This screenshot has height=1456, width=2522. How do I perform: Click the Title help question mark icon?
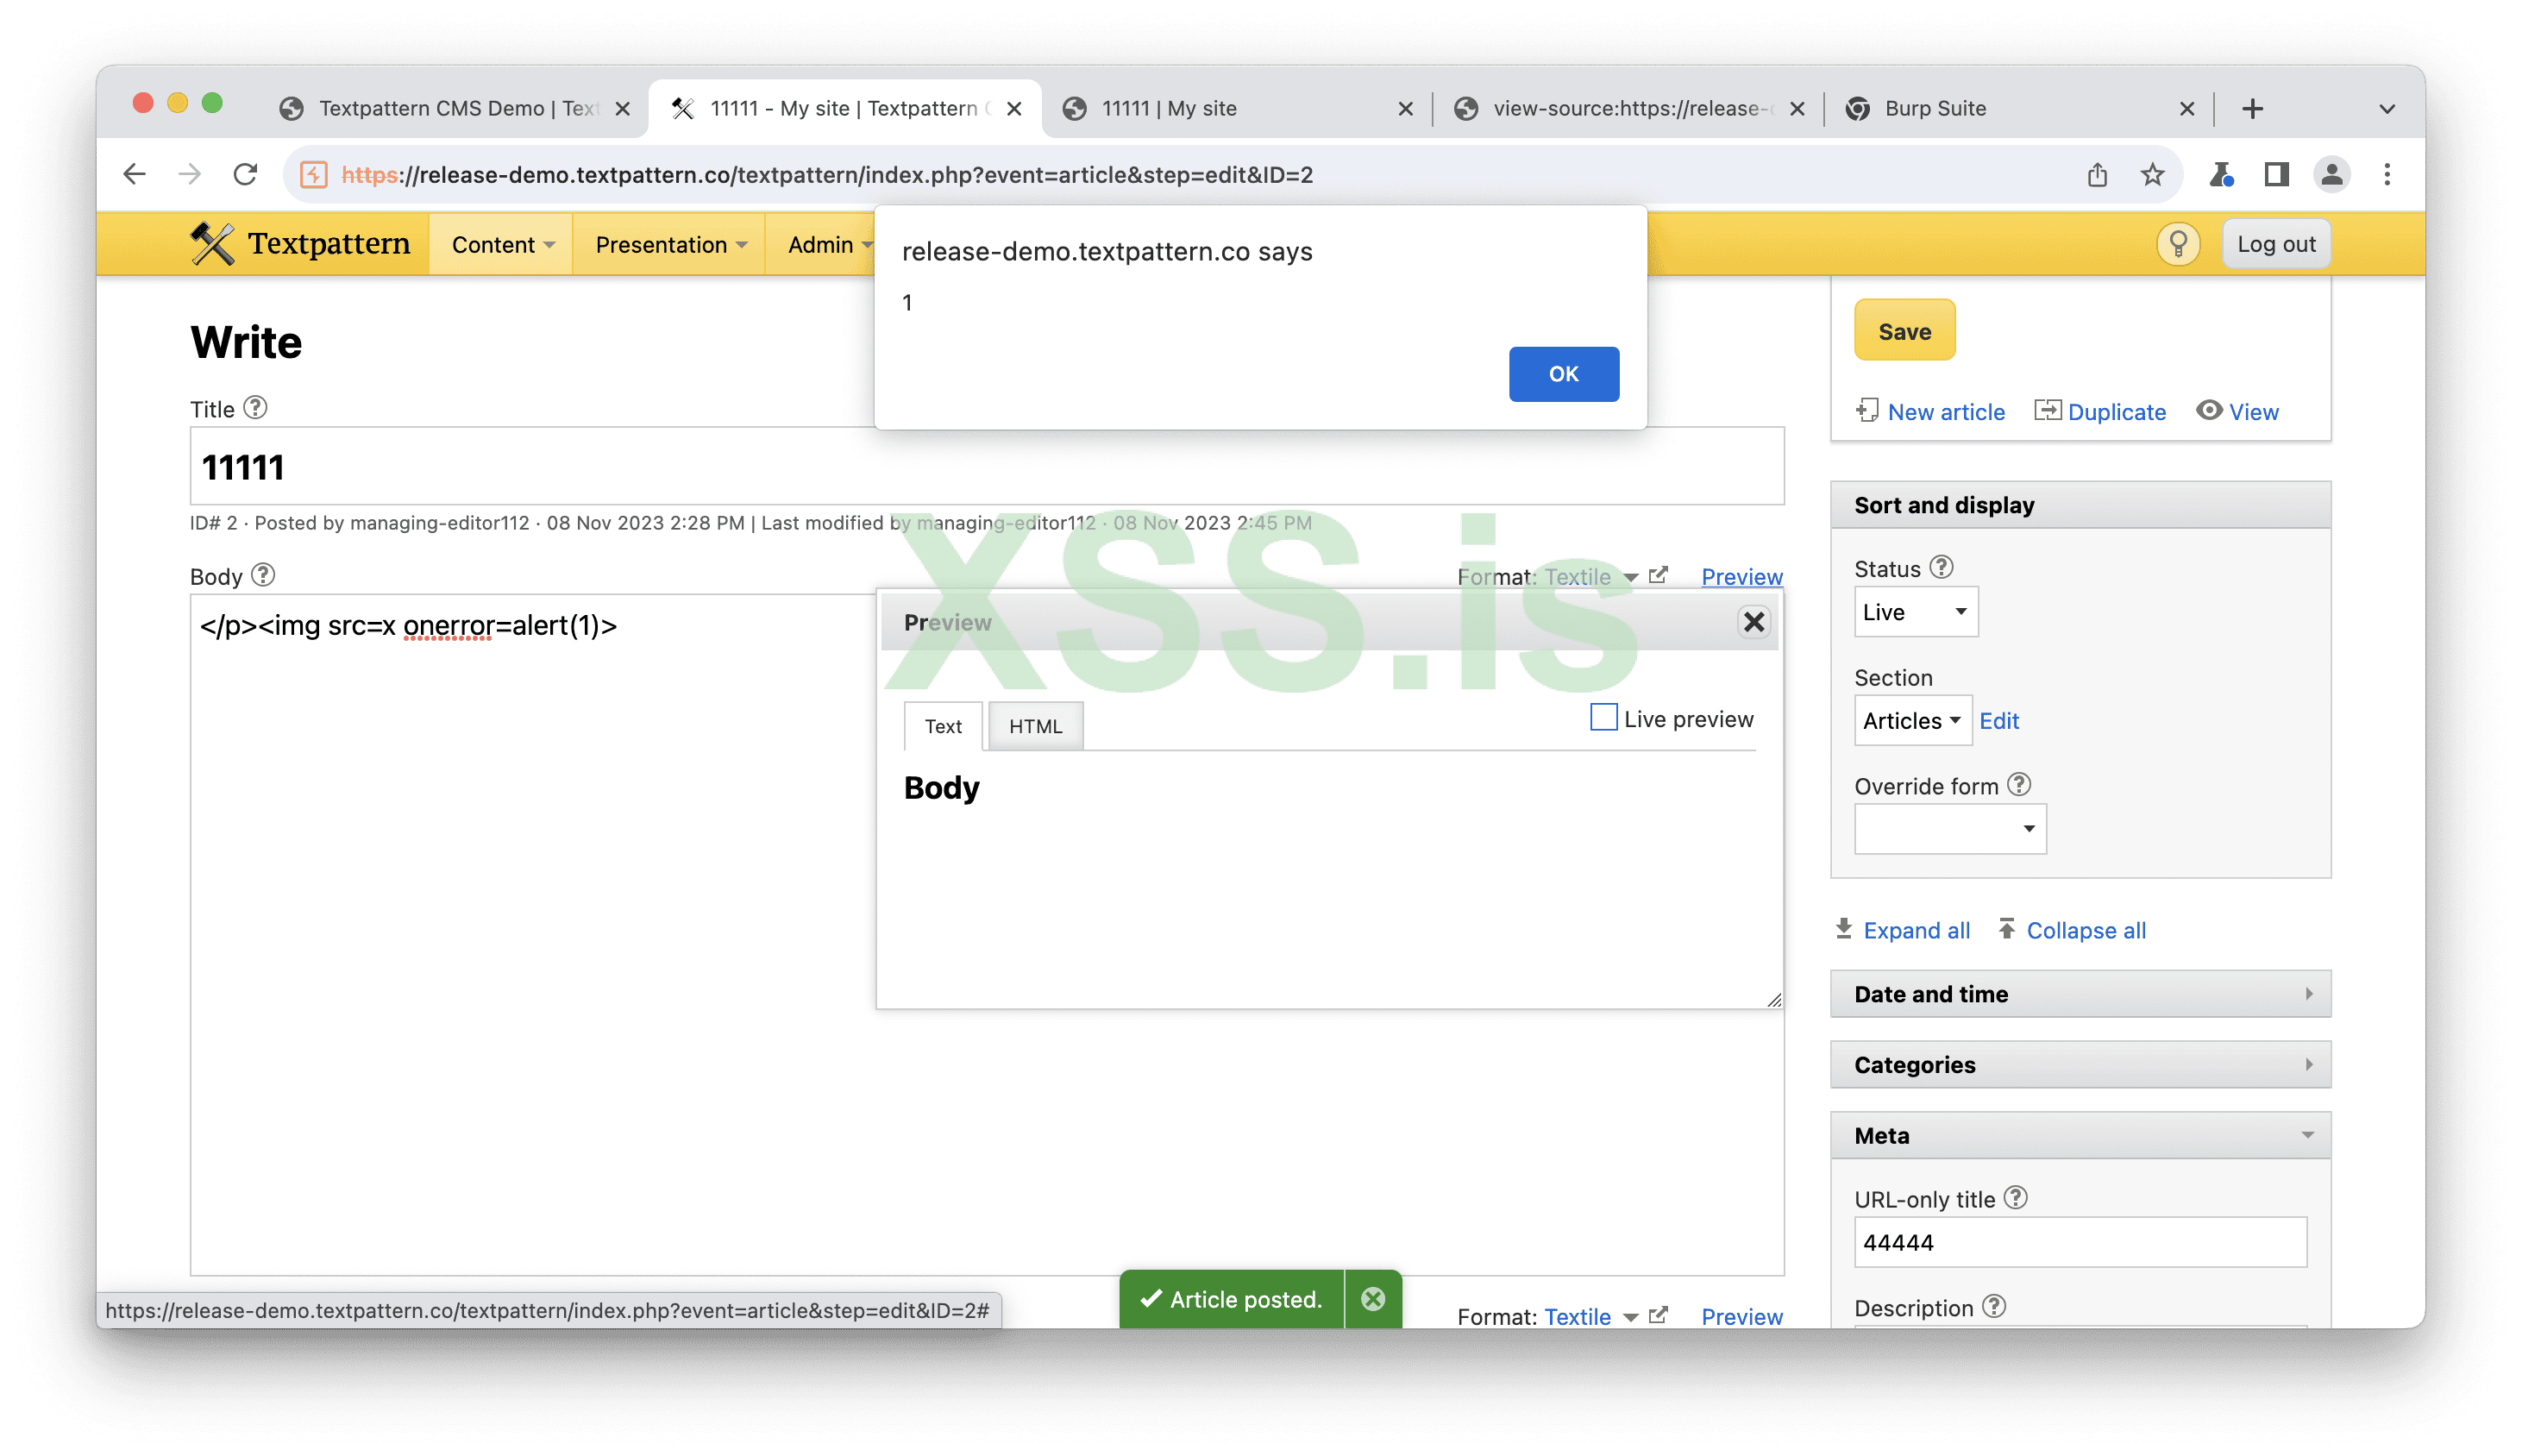tap(256, 408)
